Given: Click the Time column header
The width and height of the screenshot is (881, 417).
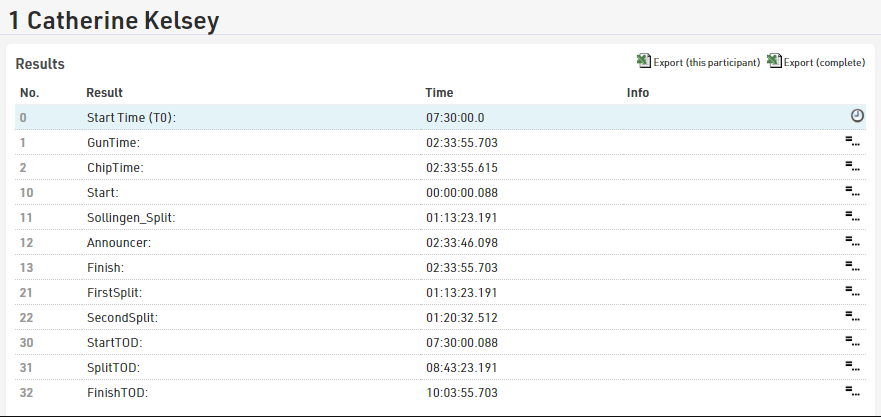Looking at the screenshot, I should click(x=439, y=93).
